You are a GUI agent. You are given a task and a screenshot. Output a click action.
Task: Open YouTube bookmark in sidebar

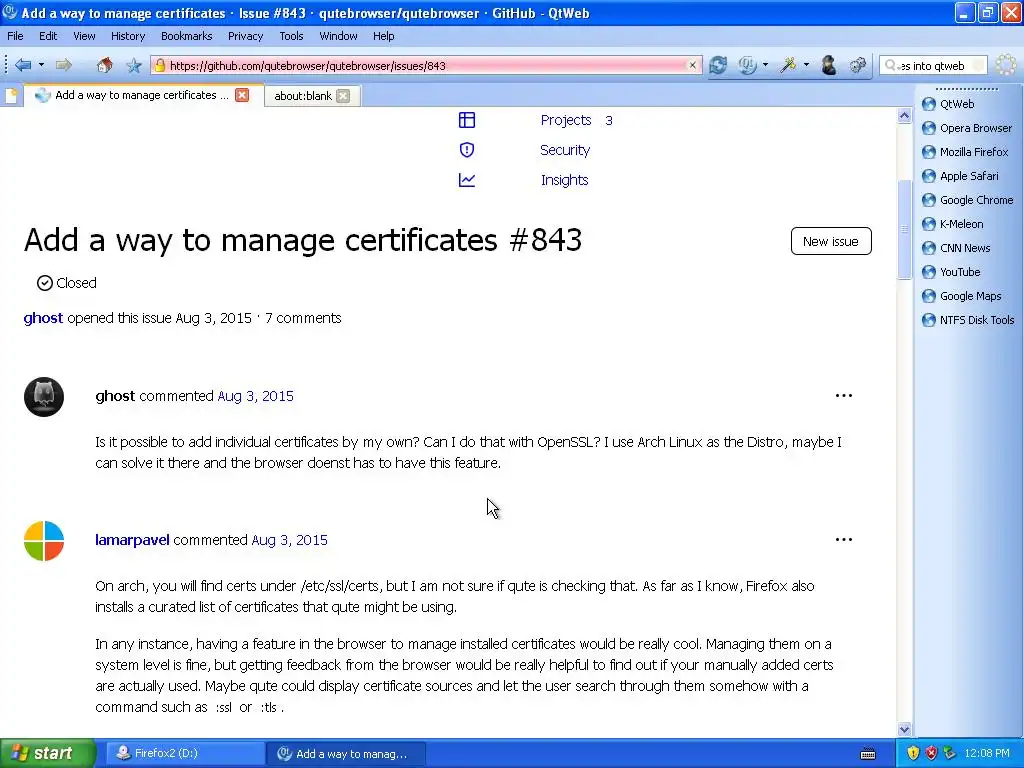pyautogui.click(x=951, y=272)
